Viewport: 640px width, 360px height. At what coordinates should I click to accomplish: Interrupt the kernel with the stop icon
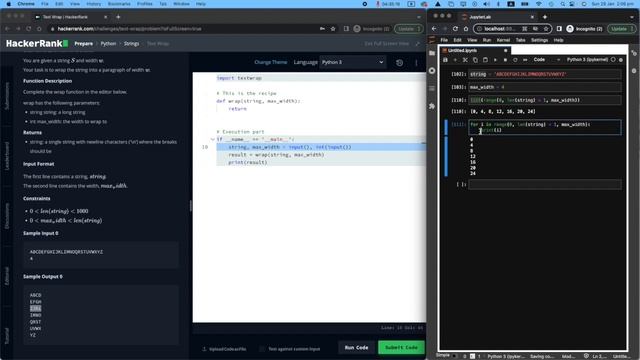(505, 60)
